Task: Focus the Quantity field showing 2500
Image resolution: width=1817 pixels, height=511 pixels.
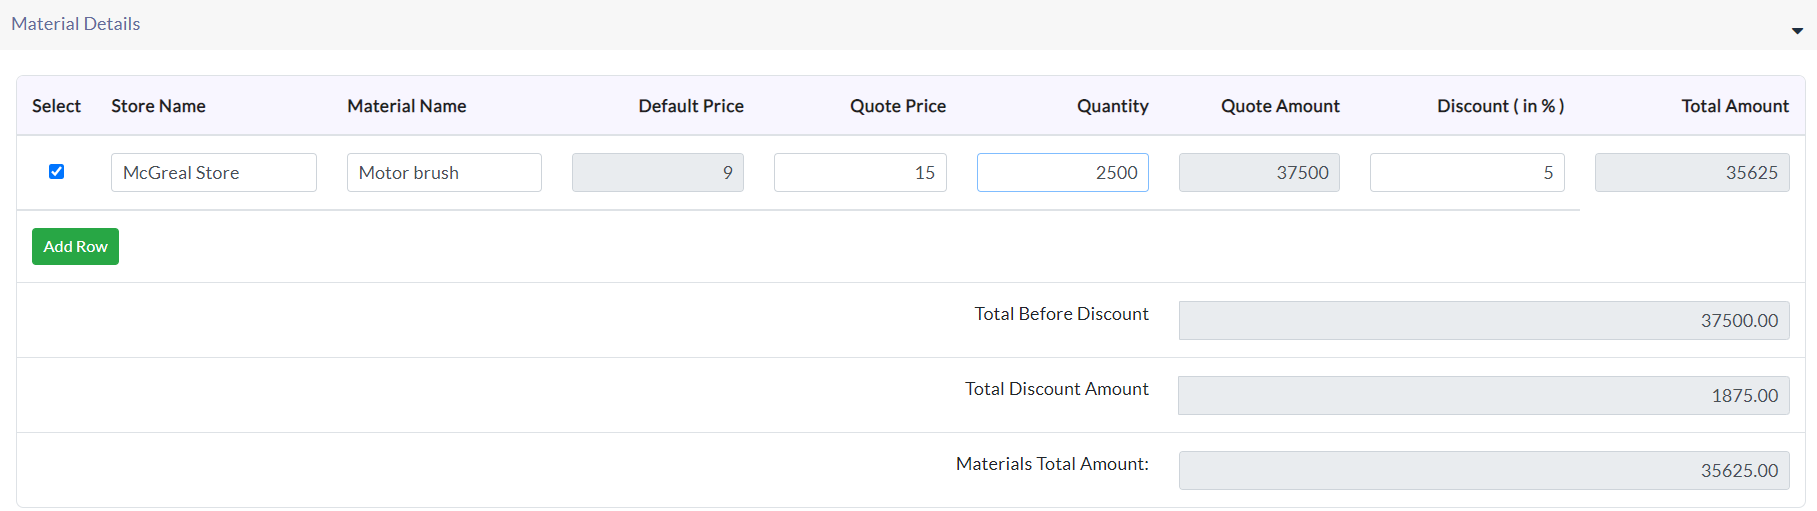Action: click(1063, 172)
